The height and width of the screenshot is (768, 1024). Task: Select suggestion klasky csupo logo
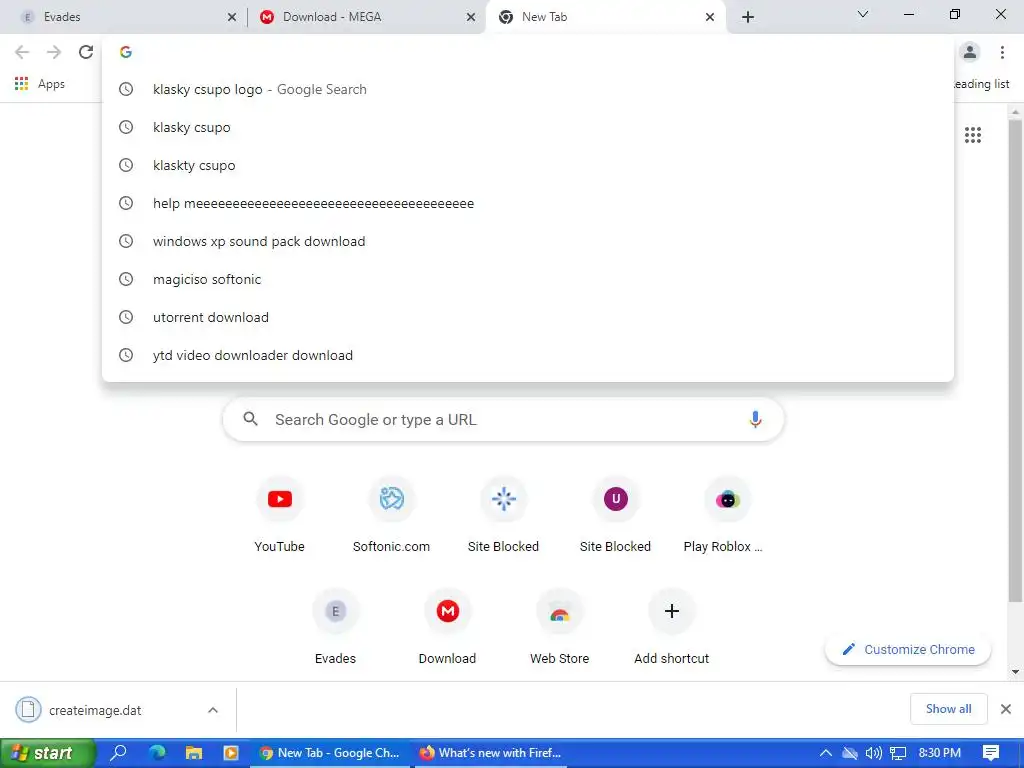528,89
